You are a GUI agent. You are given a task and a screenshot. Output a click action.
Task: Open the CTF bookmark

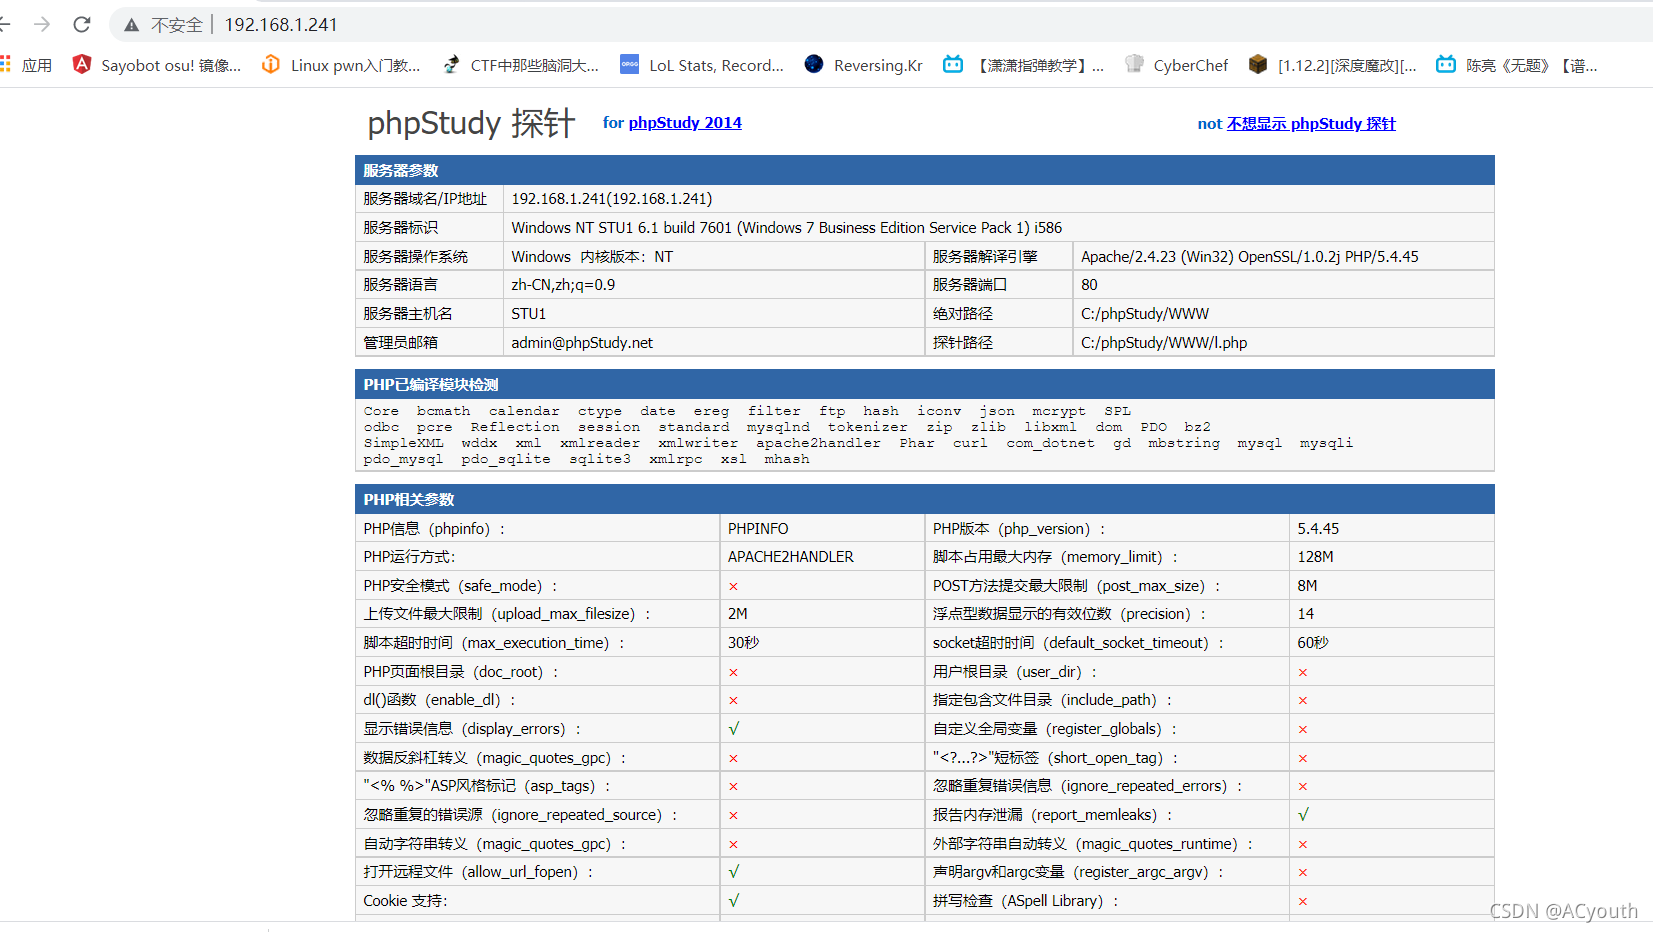pos(520,65)
